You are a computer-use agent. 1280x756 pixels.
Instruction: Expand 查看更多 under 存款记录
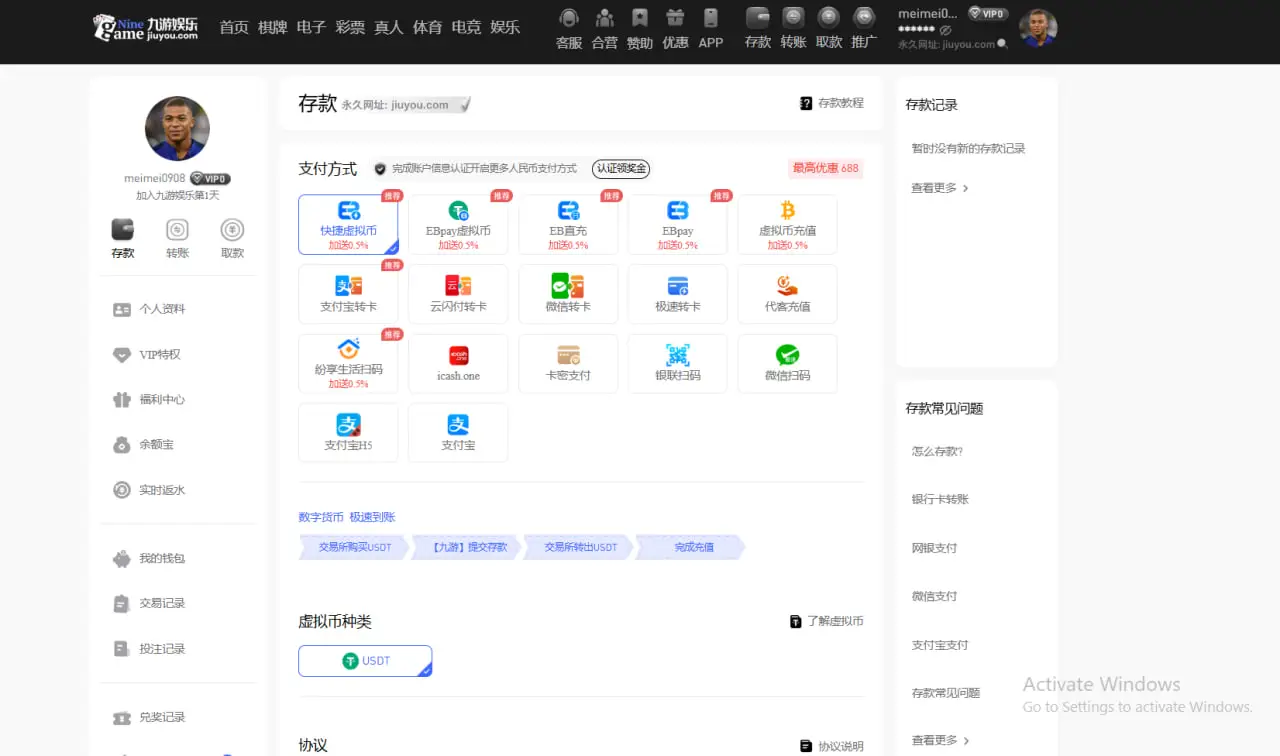939,188
